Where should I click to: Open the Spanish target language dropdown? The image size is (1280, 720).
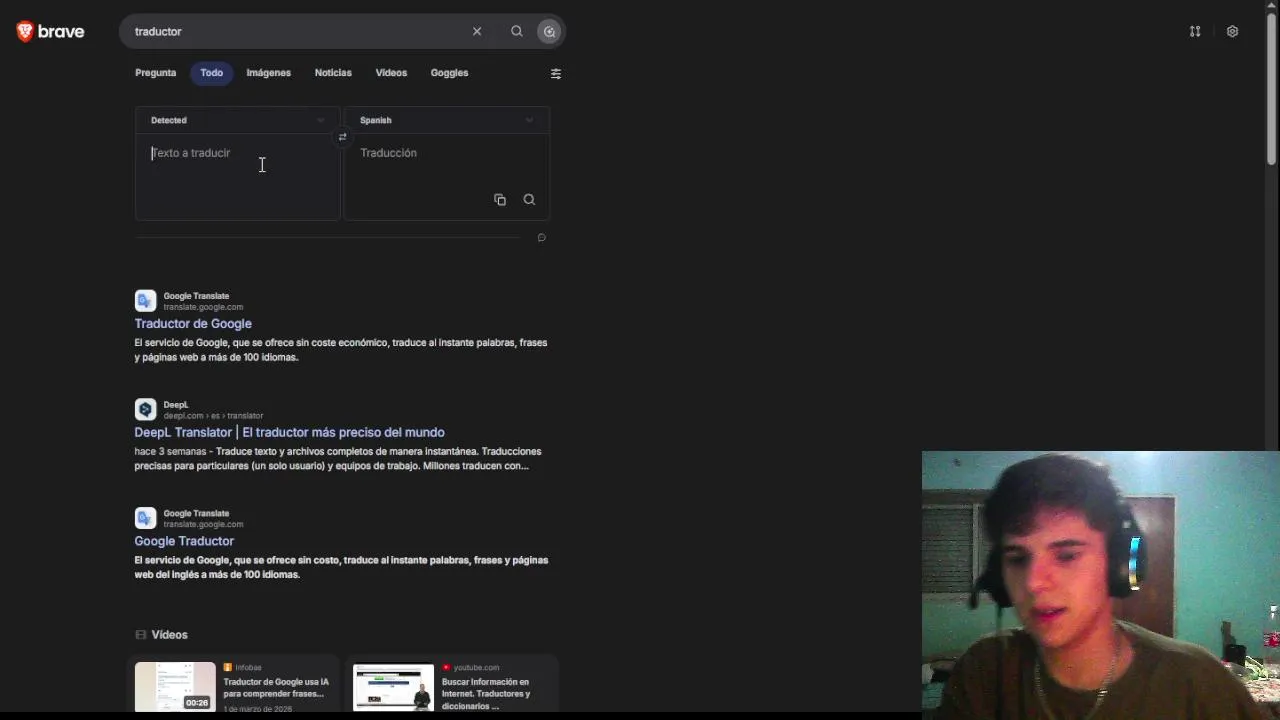tap(447, 120)
